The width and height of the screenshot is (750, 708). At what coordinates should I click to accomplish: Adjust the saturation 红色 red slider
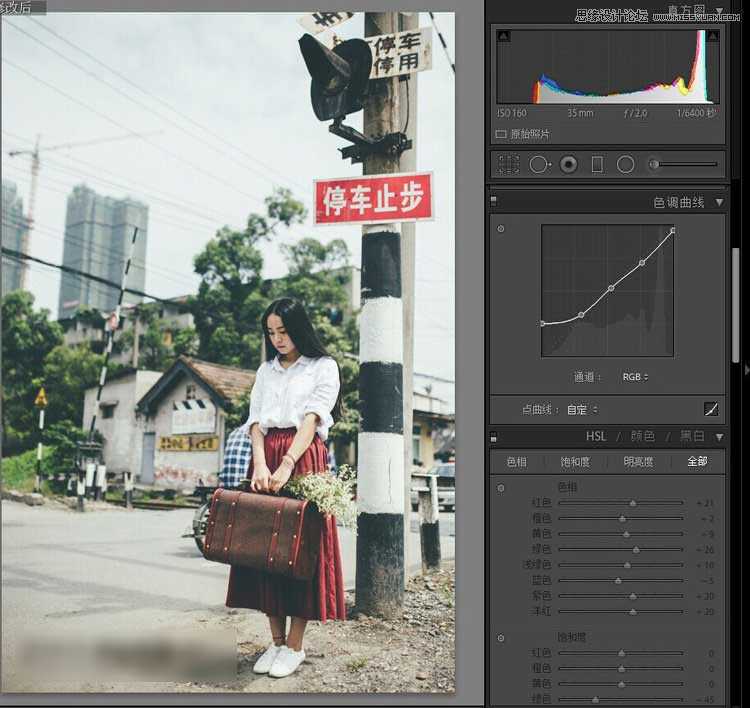(621, 653)
